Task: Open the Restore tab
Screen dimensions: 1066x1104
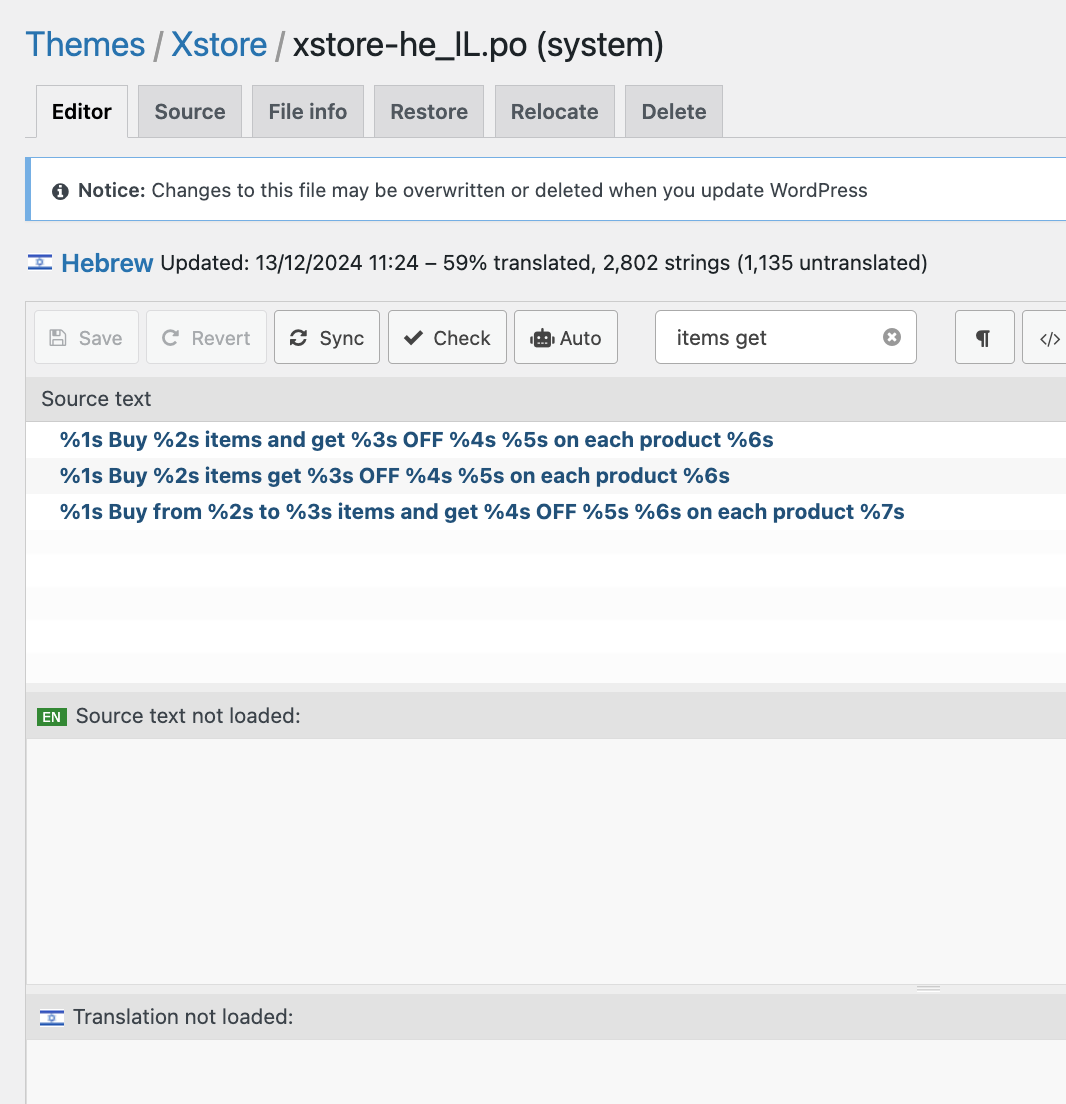Action: (x=429, y=112)
